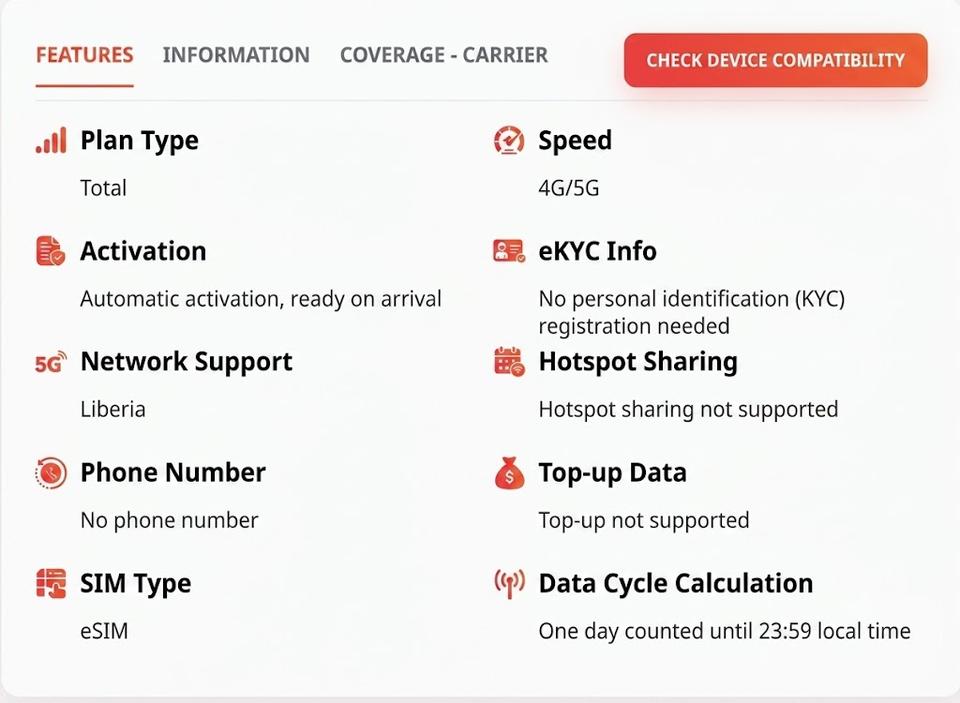Click the 4G/5G speed value
Viewport: 960px width, 703px height.
click(568, 188)
